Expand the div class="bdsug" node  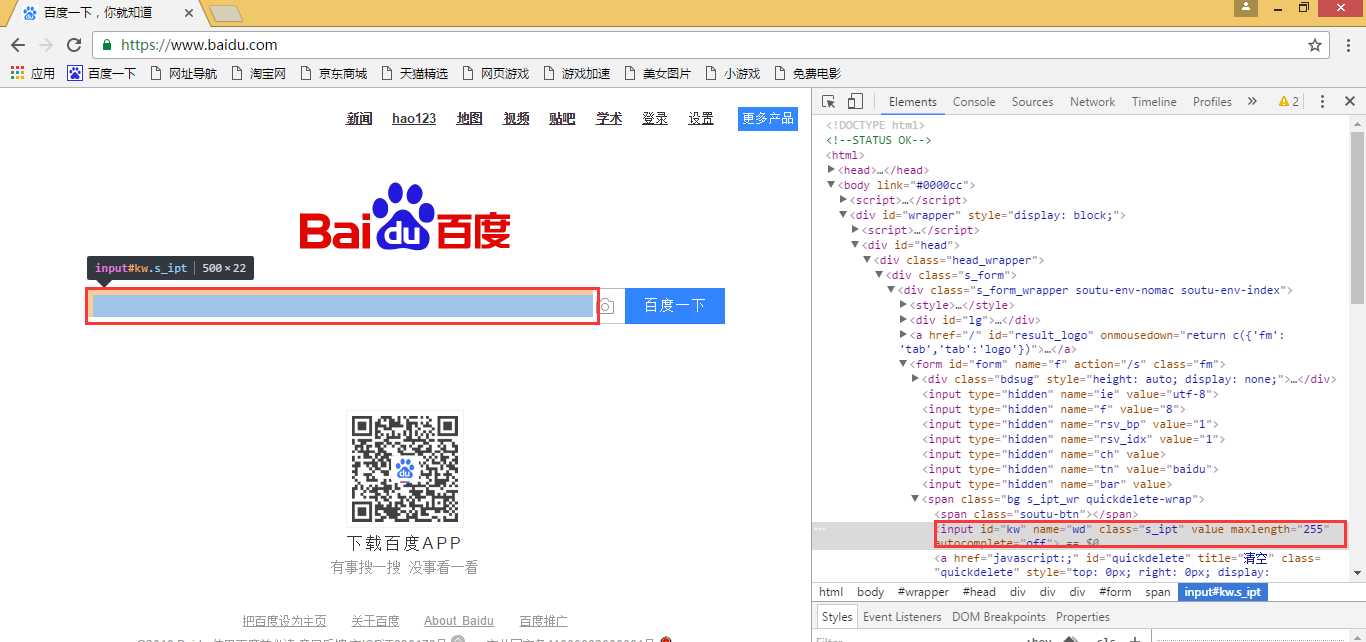point(915,379)
